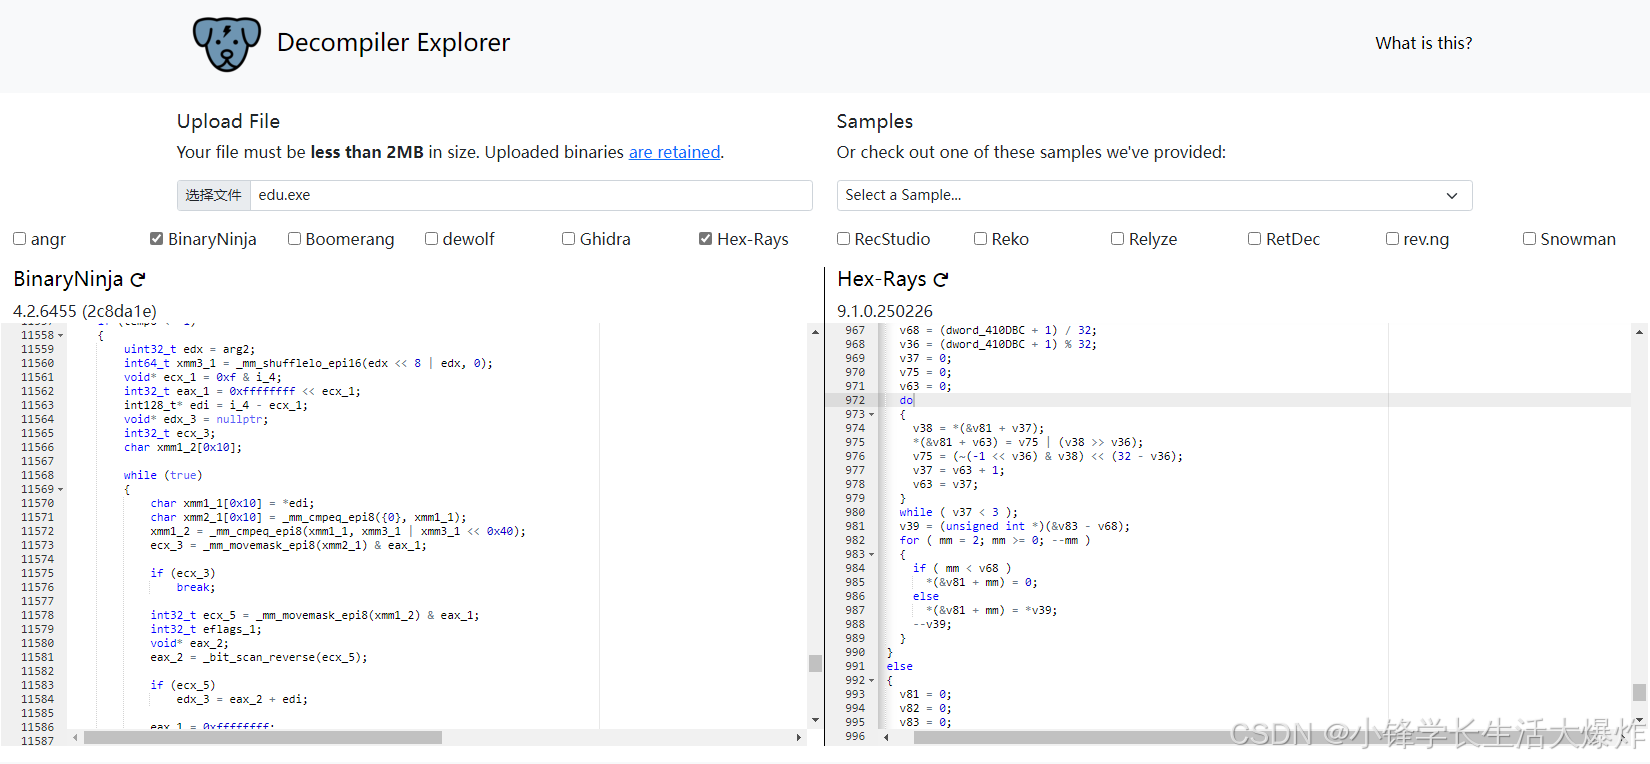Open the Select a Sample dropdown
Viewport: 1650px width, 764px height.
(x=1154, y=195)
